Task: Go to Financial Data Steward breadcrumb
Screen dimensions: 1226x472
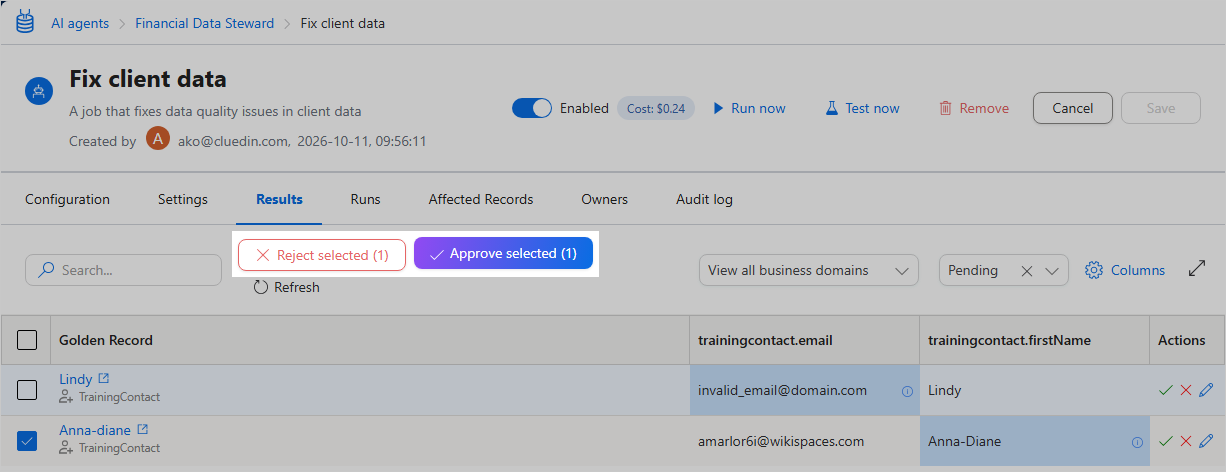Action: [204, 23]
